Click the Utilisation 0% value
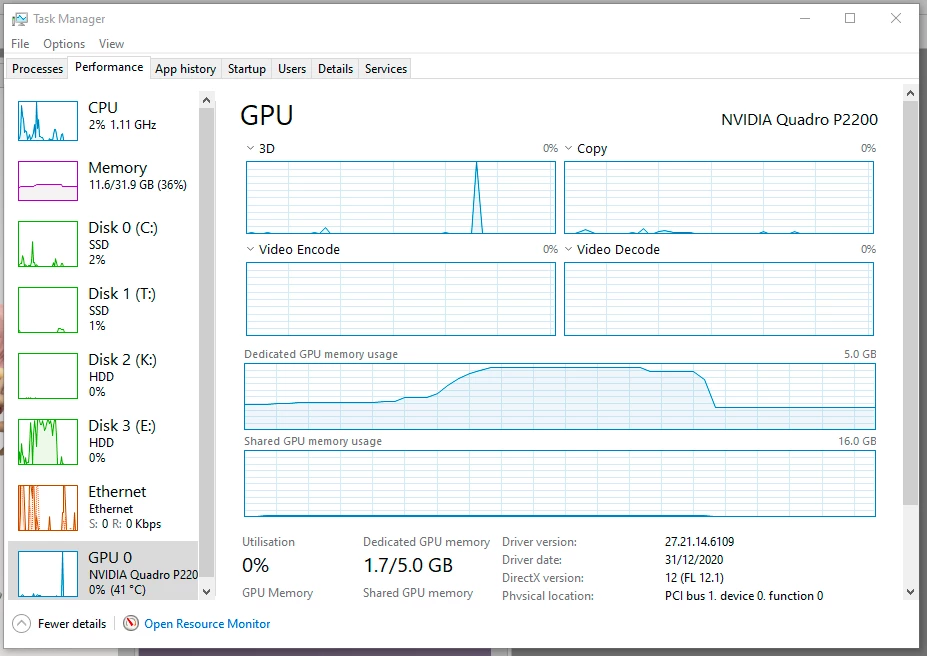Viewport: 927px width, 656px height. coord(255,566)
